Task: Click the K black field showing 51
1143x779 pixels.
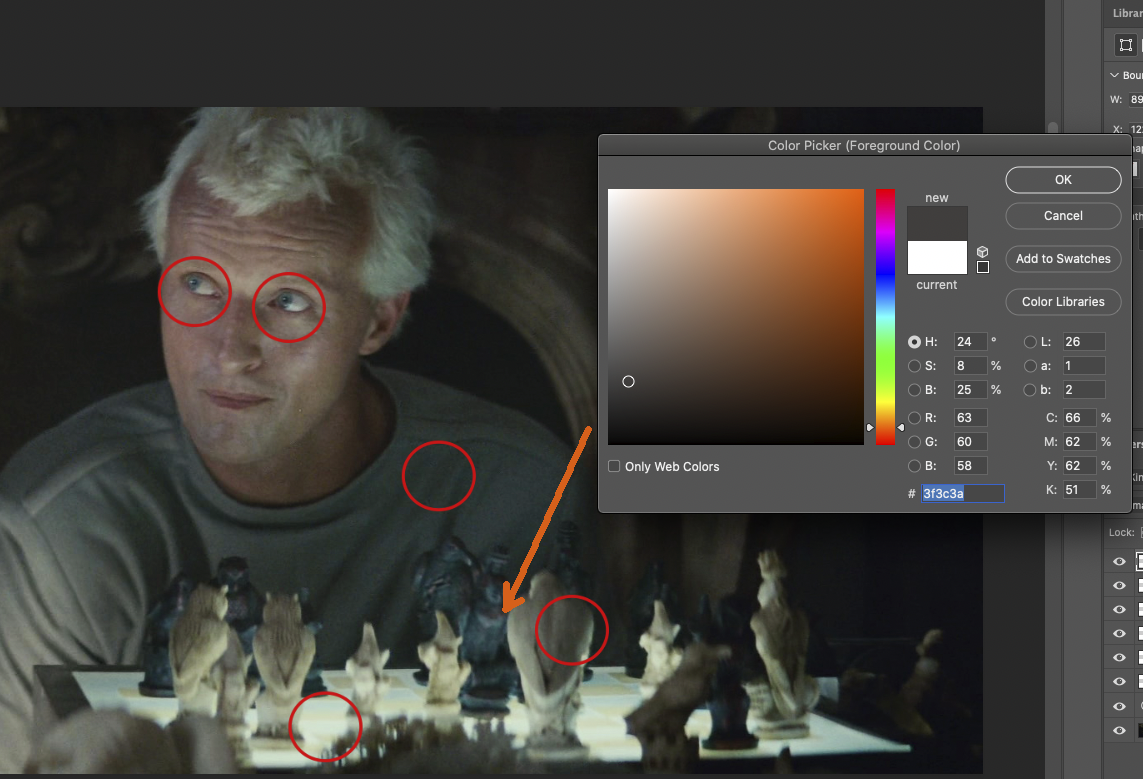Action: [x=1079, y=490]
